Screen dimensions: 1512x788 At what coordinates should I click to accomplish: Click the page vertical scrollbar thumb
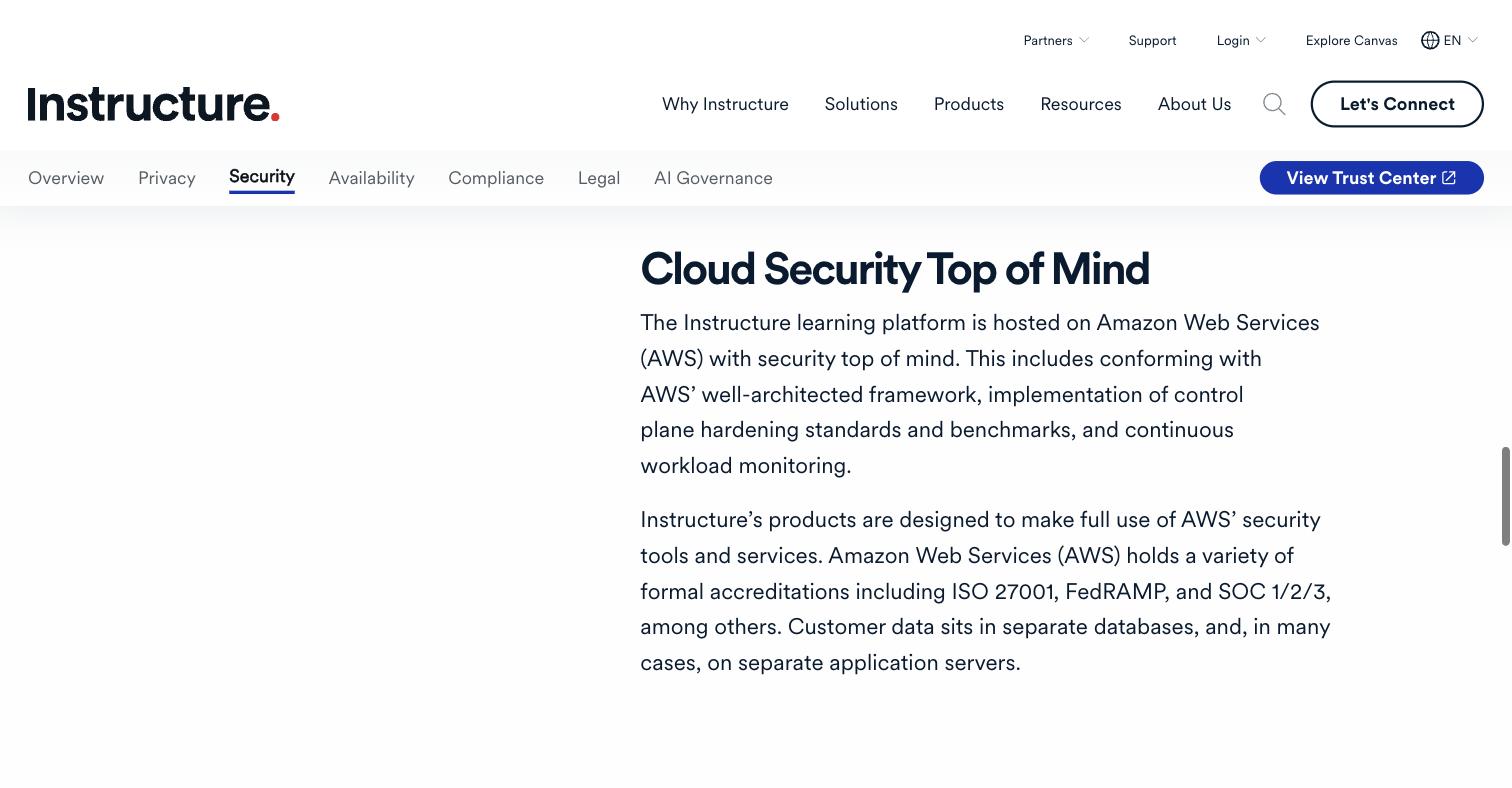pyautogui.click(x=1506, y=496)
